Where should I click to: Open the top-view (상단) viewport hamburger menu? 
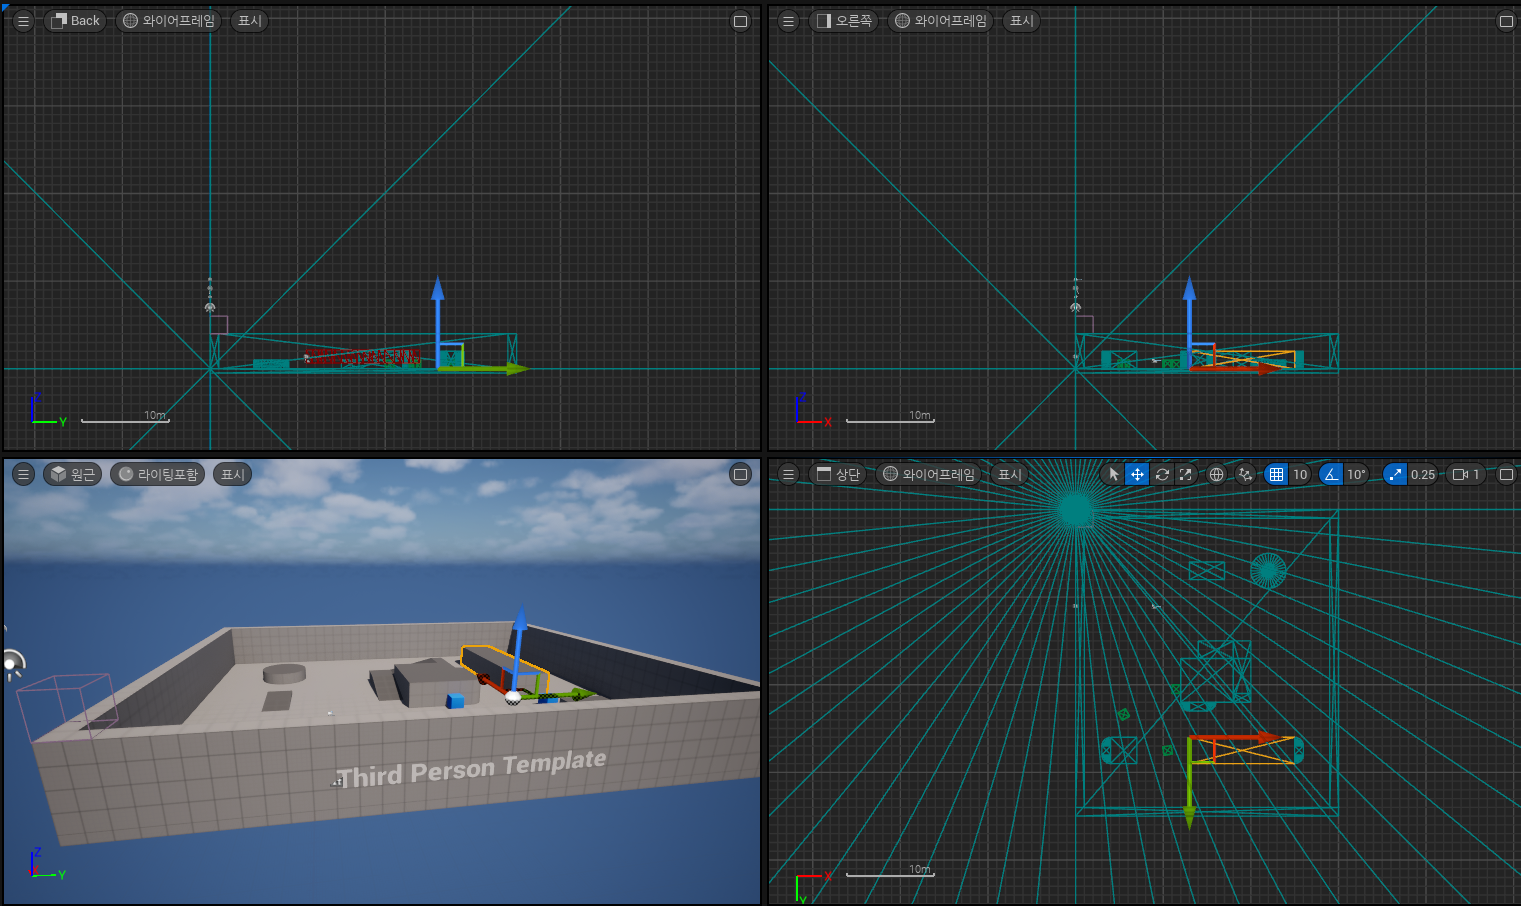[x=789, y=474]
